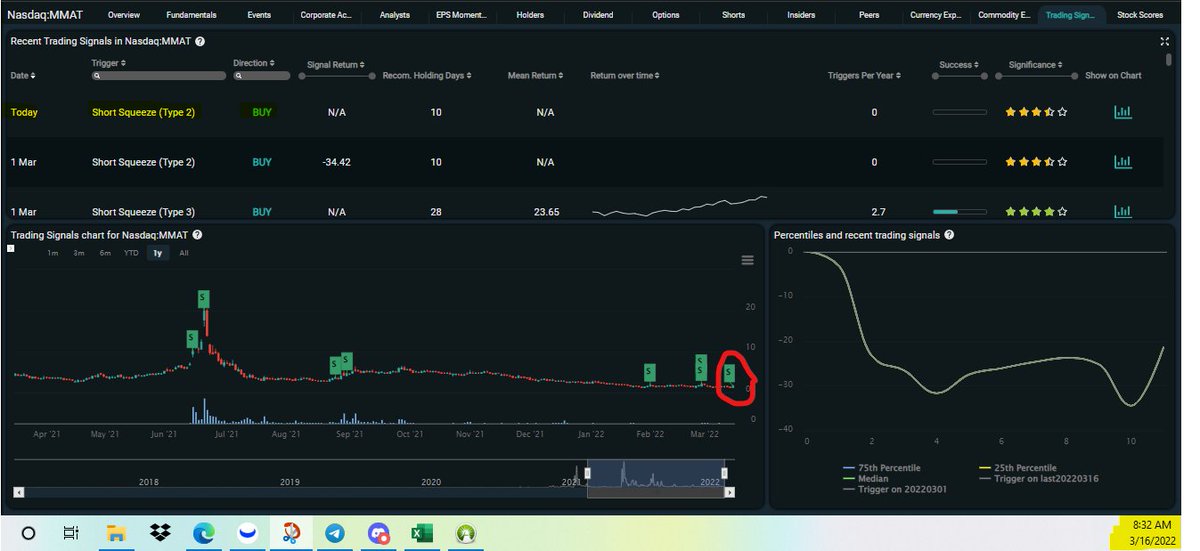Open the chart hamburger context menu
This screenshot has width=1200, height=551.
click(747, 260)
